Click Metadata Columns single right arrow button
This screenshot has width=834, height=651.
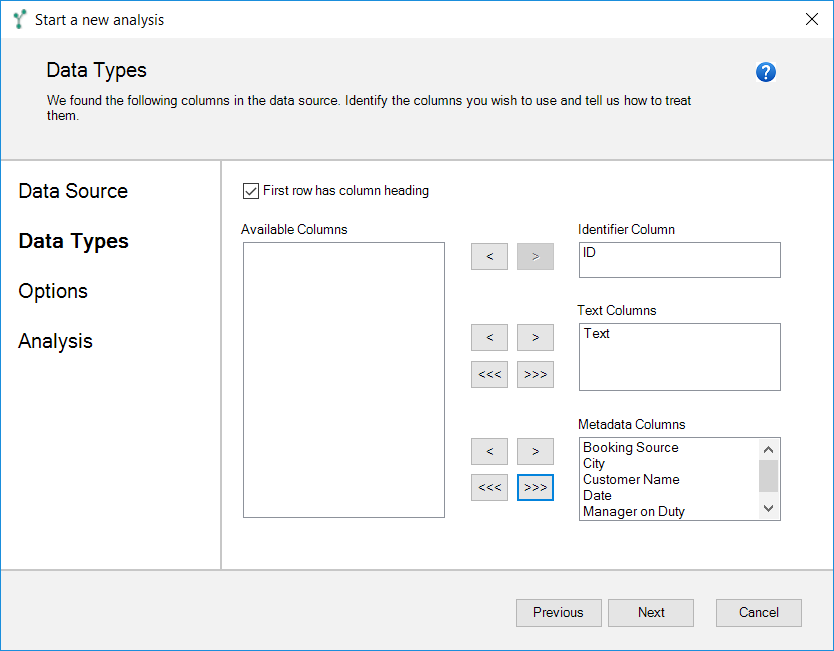[535, 451]
